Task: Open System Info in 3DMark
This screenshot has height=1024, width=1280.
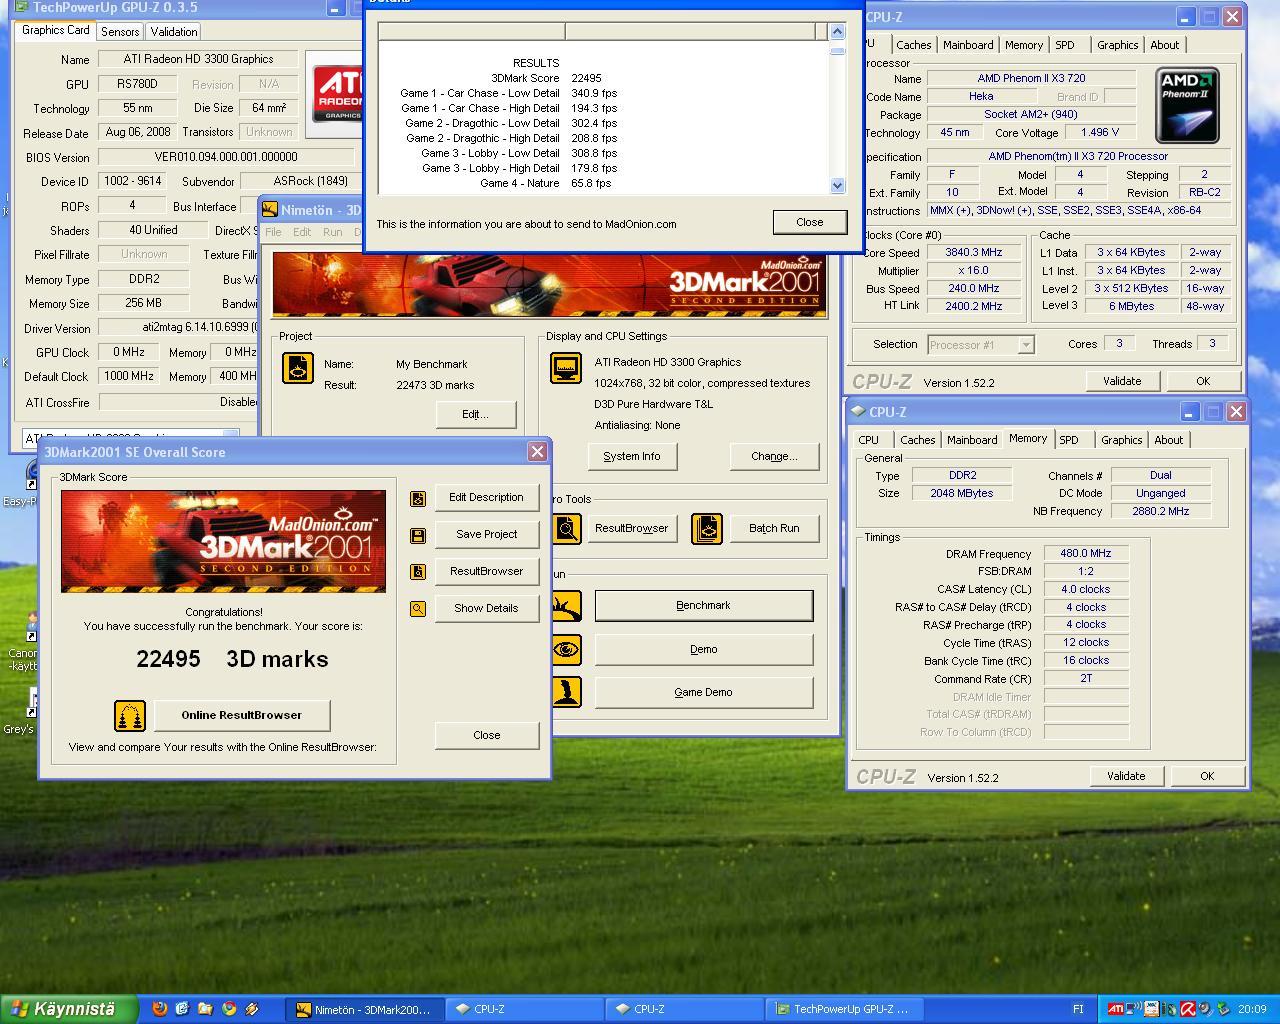Action: coord(632,456)
